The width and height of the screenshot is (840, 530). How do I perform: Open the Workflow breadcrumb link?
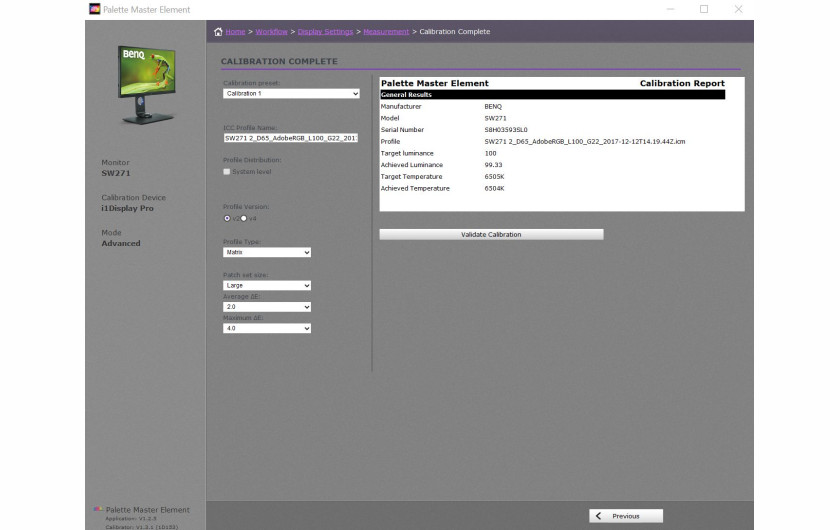tap(272, 32)
